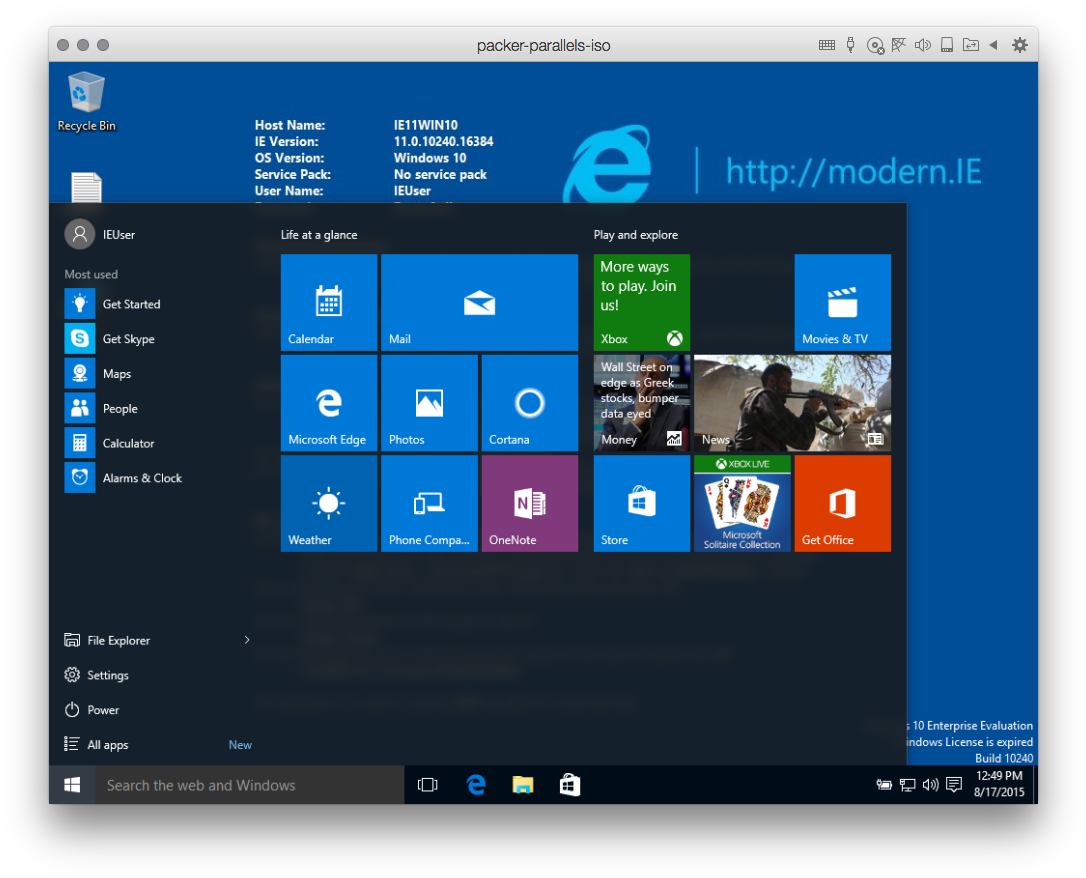This screenshot has width=1086, height=878.
Task: Open the OneNote tile
Action: pyautogui.click(x=529, y=503)
